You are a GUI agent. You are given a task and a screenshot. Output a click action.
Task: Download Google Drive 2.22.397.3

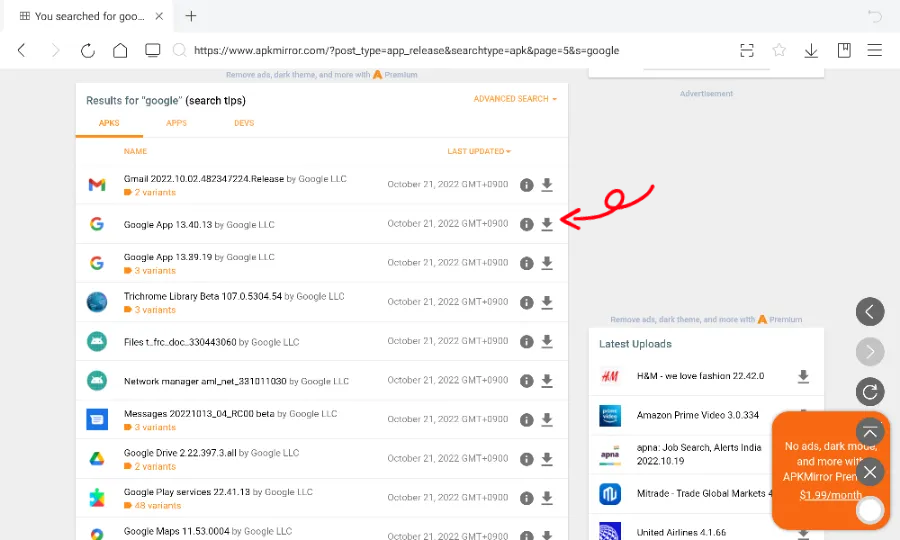547,459
